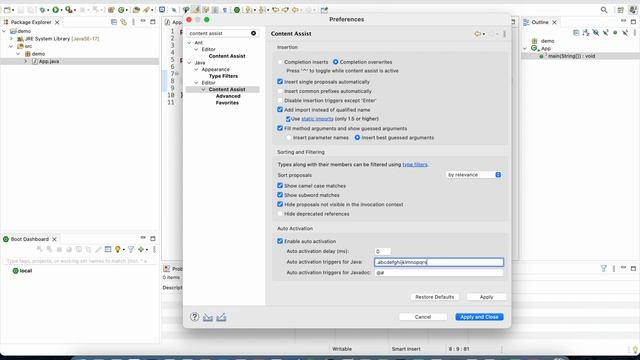Click Collapse All in Package Explorer

tap(114, 22)
